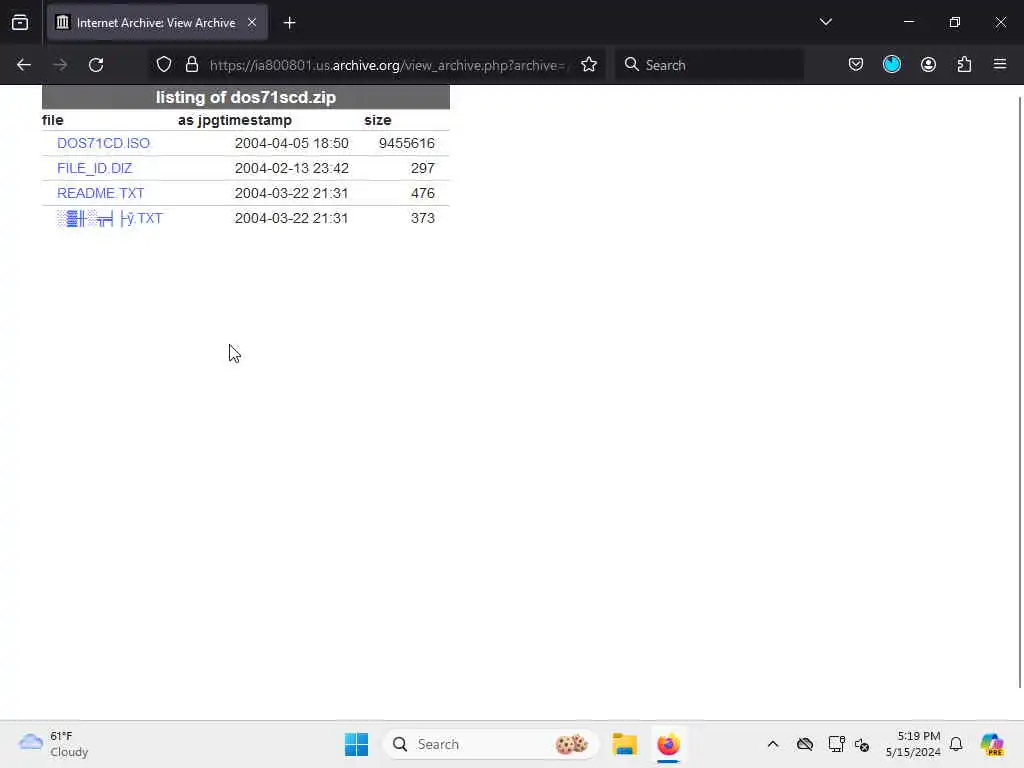Bookmark this page with the star icon
Image resolution: width=1024 pixels, height=768 pixels.
pyautogui.click(x=589, y=65)
